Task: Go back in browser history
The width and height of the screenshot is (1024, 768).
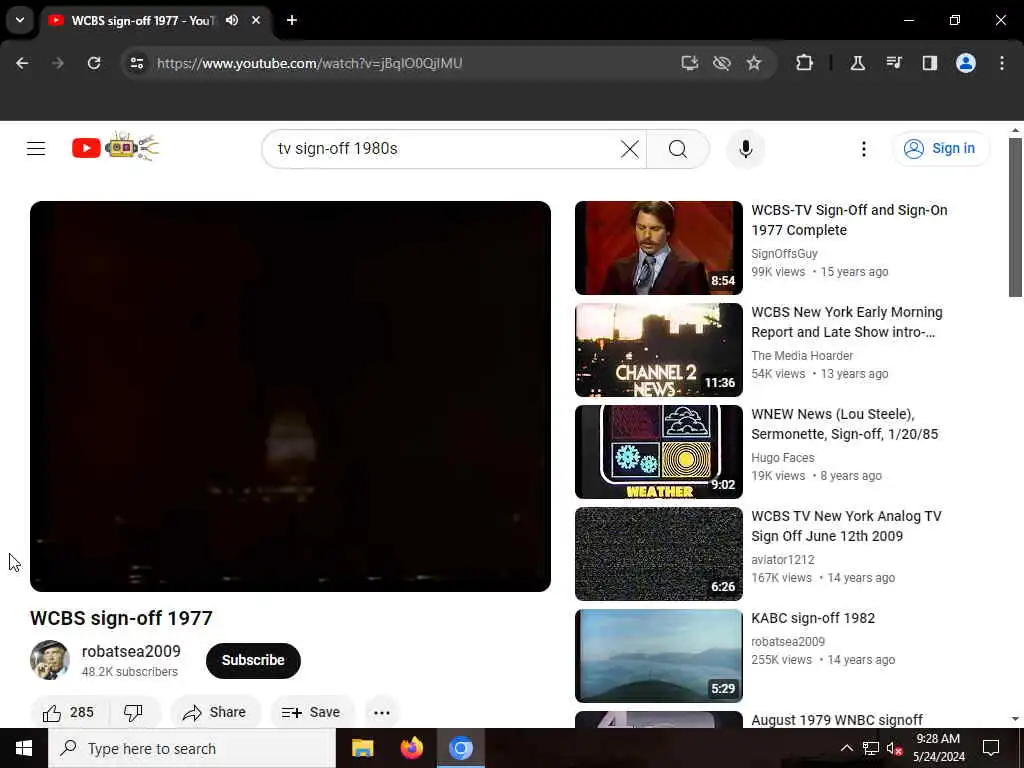Action: click(x=22, y=63)
